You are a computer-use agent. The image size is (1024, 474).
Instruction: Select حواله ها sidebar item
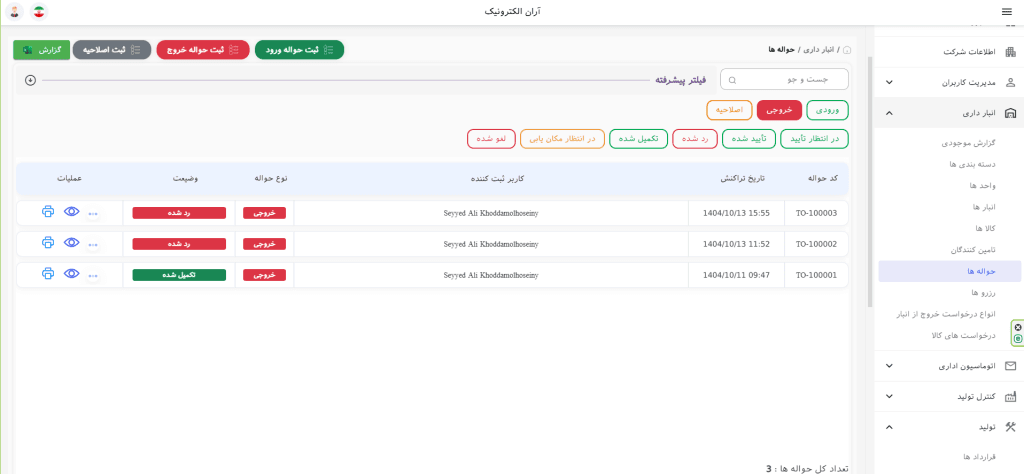pyautogui.click(x=950, y=271)
